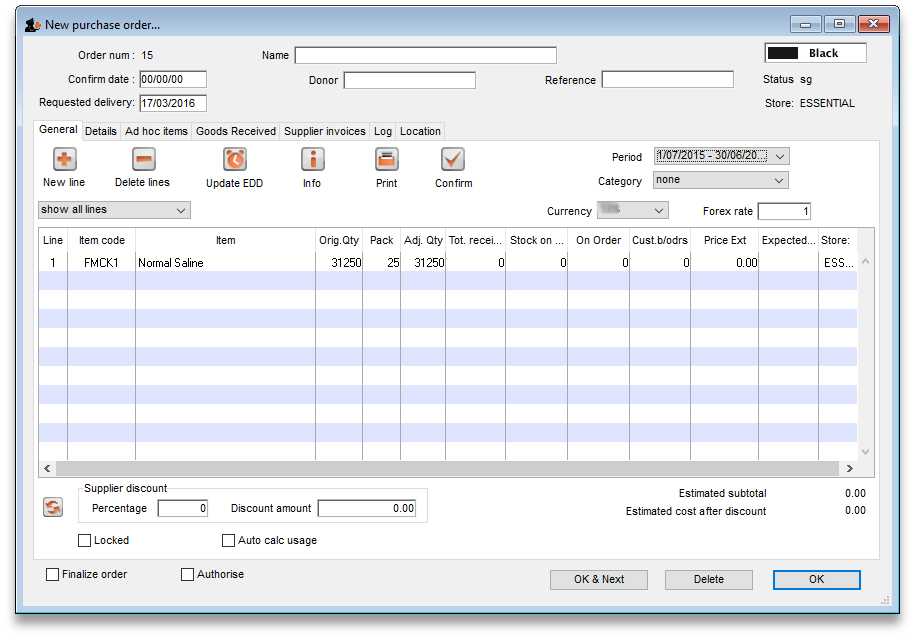Toggle the Auto calc usage checkbox
Image resolution: width=915 pixels, height=639 pixels.
[x=229, y=541]
